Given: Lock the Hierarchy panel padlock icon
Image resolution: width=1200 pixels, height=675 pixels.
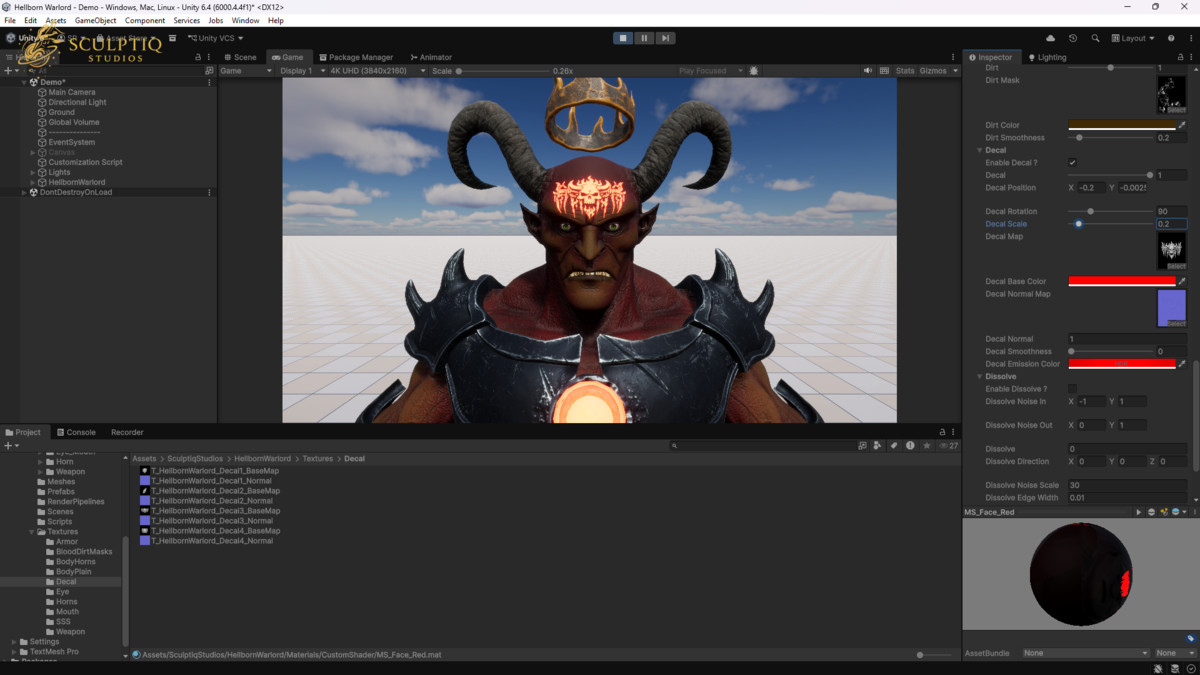Looking at the screenshot, I should (x=200, y=57).
